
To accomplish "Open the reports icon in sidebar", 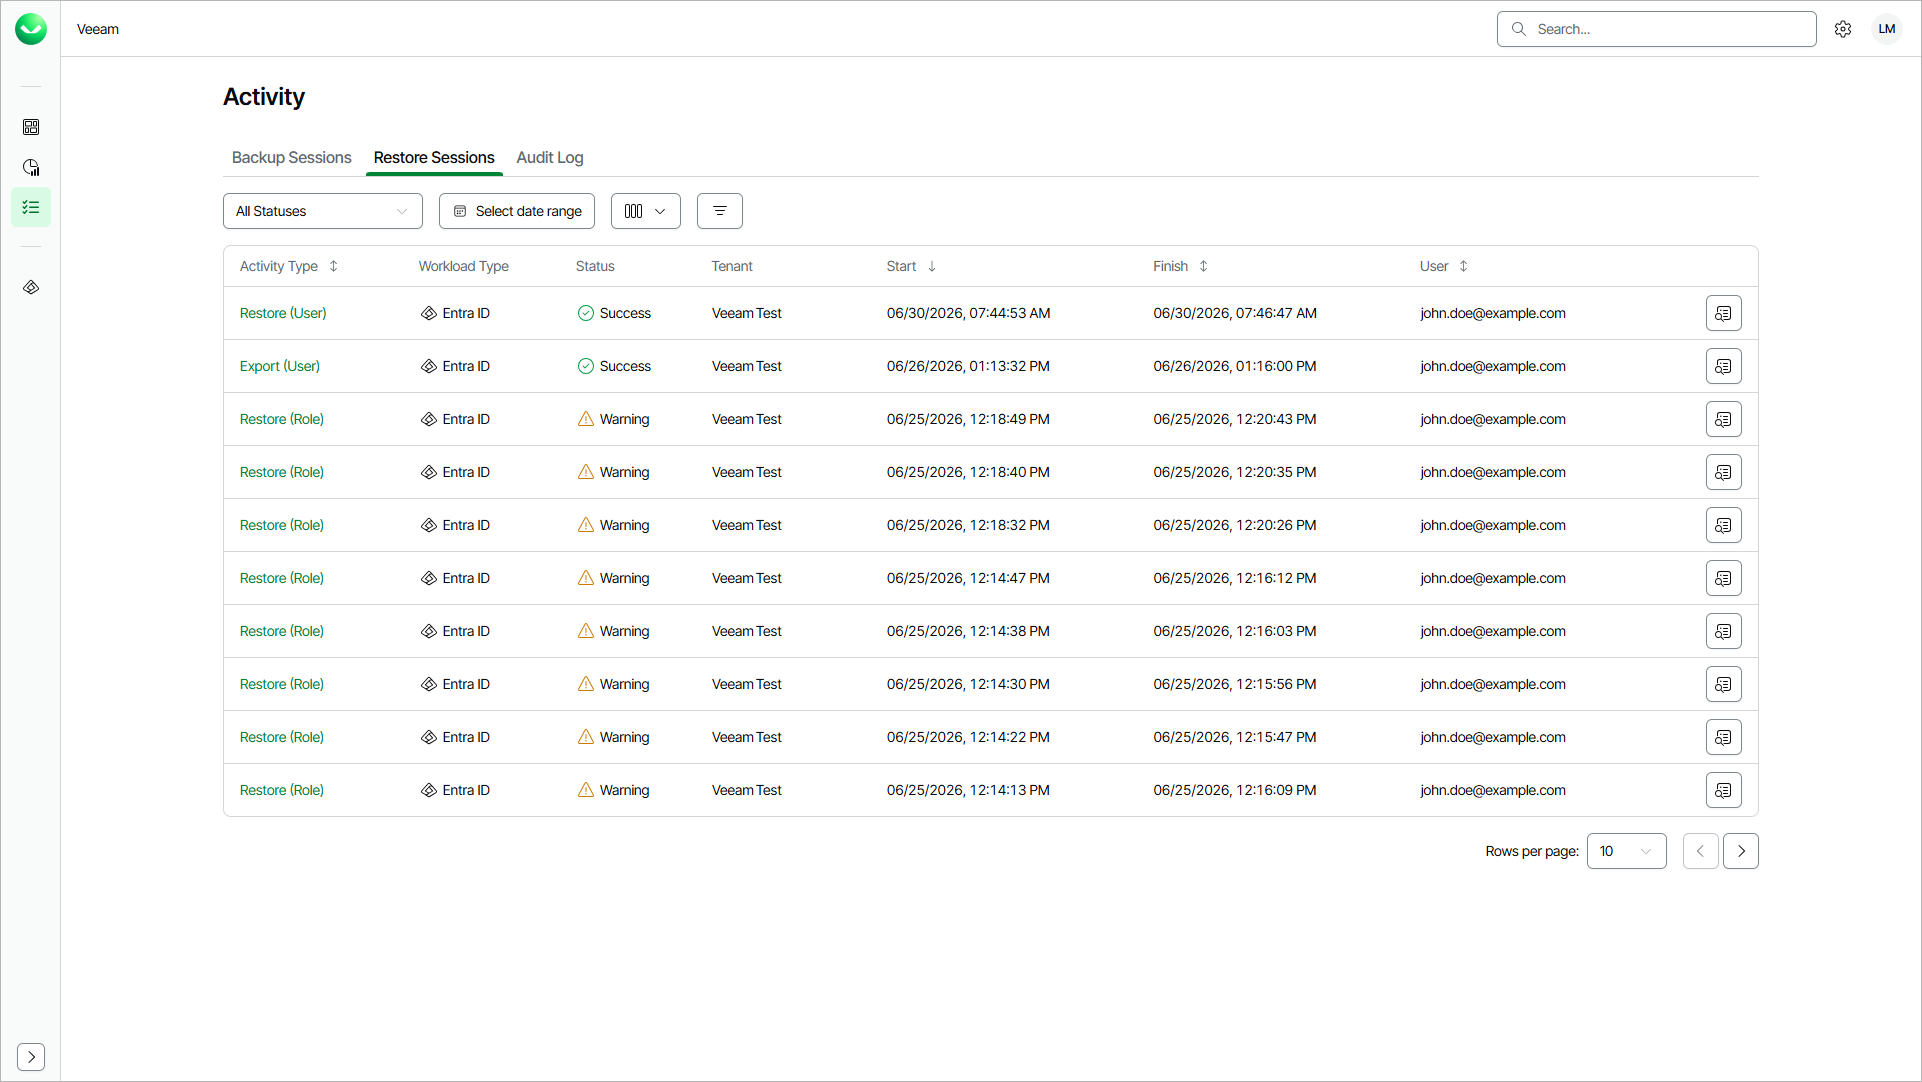I will click(31, 167).
